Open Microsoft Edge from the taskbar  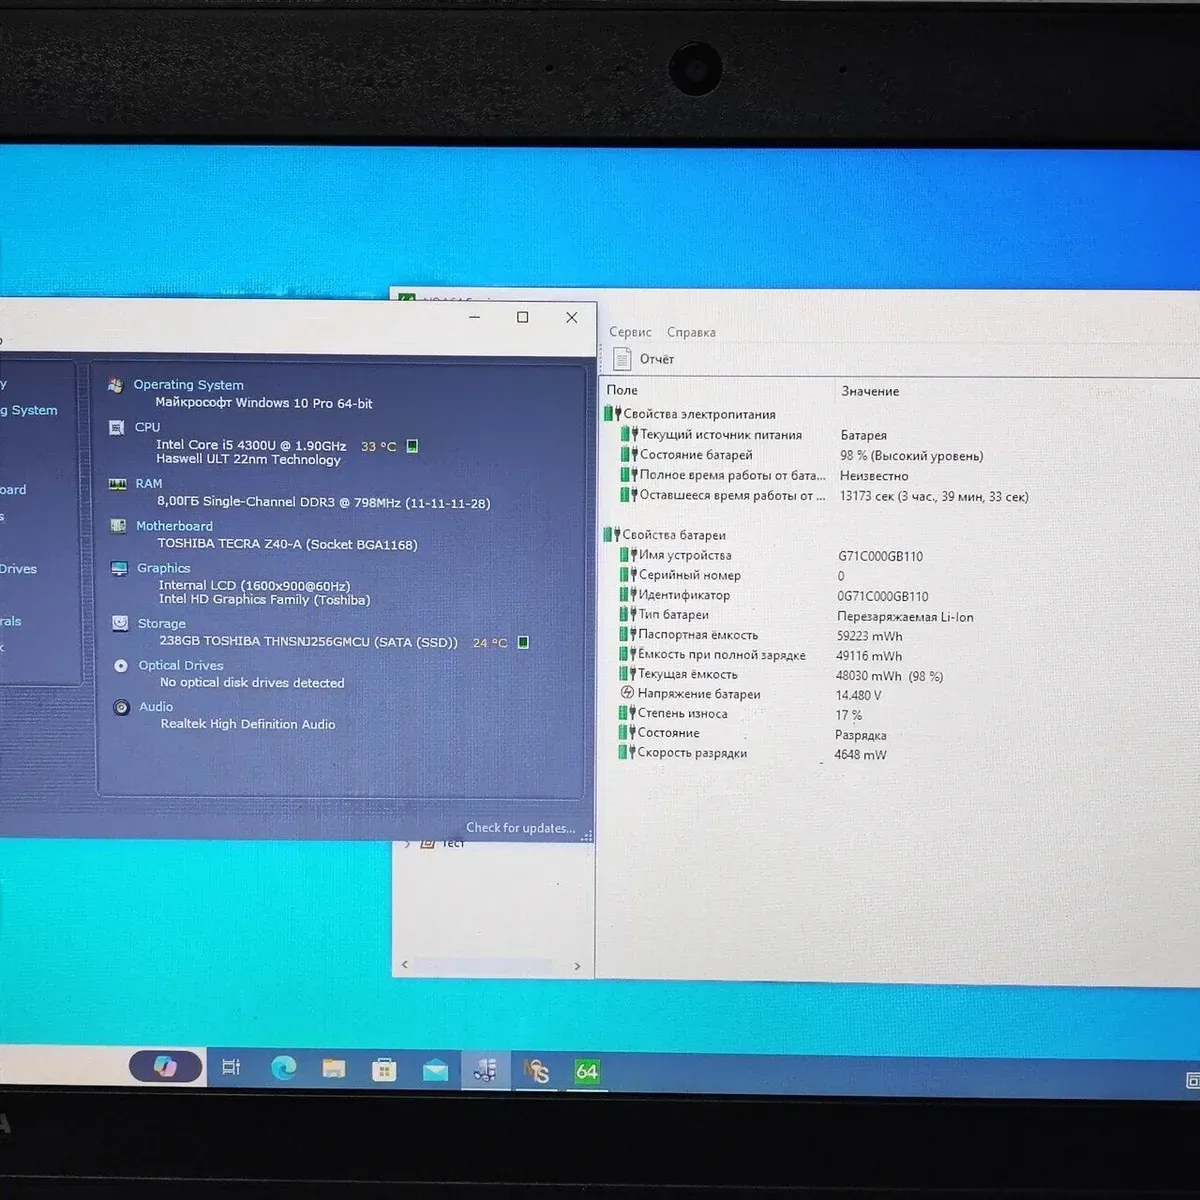pos(283,1069)
